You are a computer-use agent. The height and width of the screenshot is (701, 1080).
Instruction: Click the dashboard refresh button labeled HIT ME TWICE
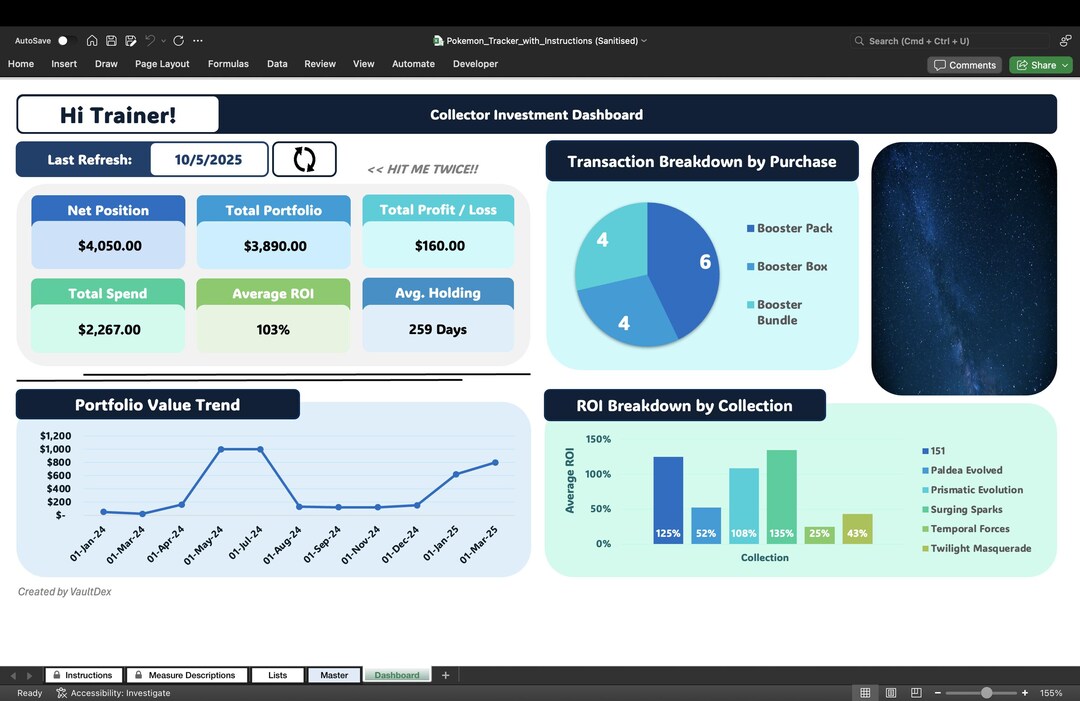[304, 158]
